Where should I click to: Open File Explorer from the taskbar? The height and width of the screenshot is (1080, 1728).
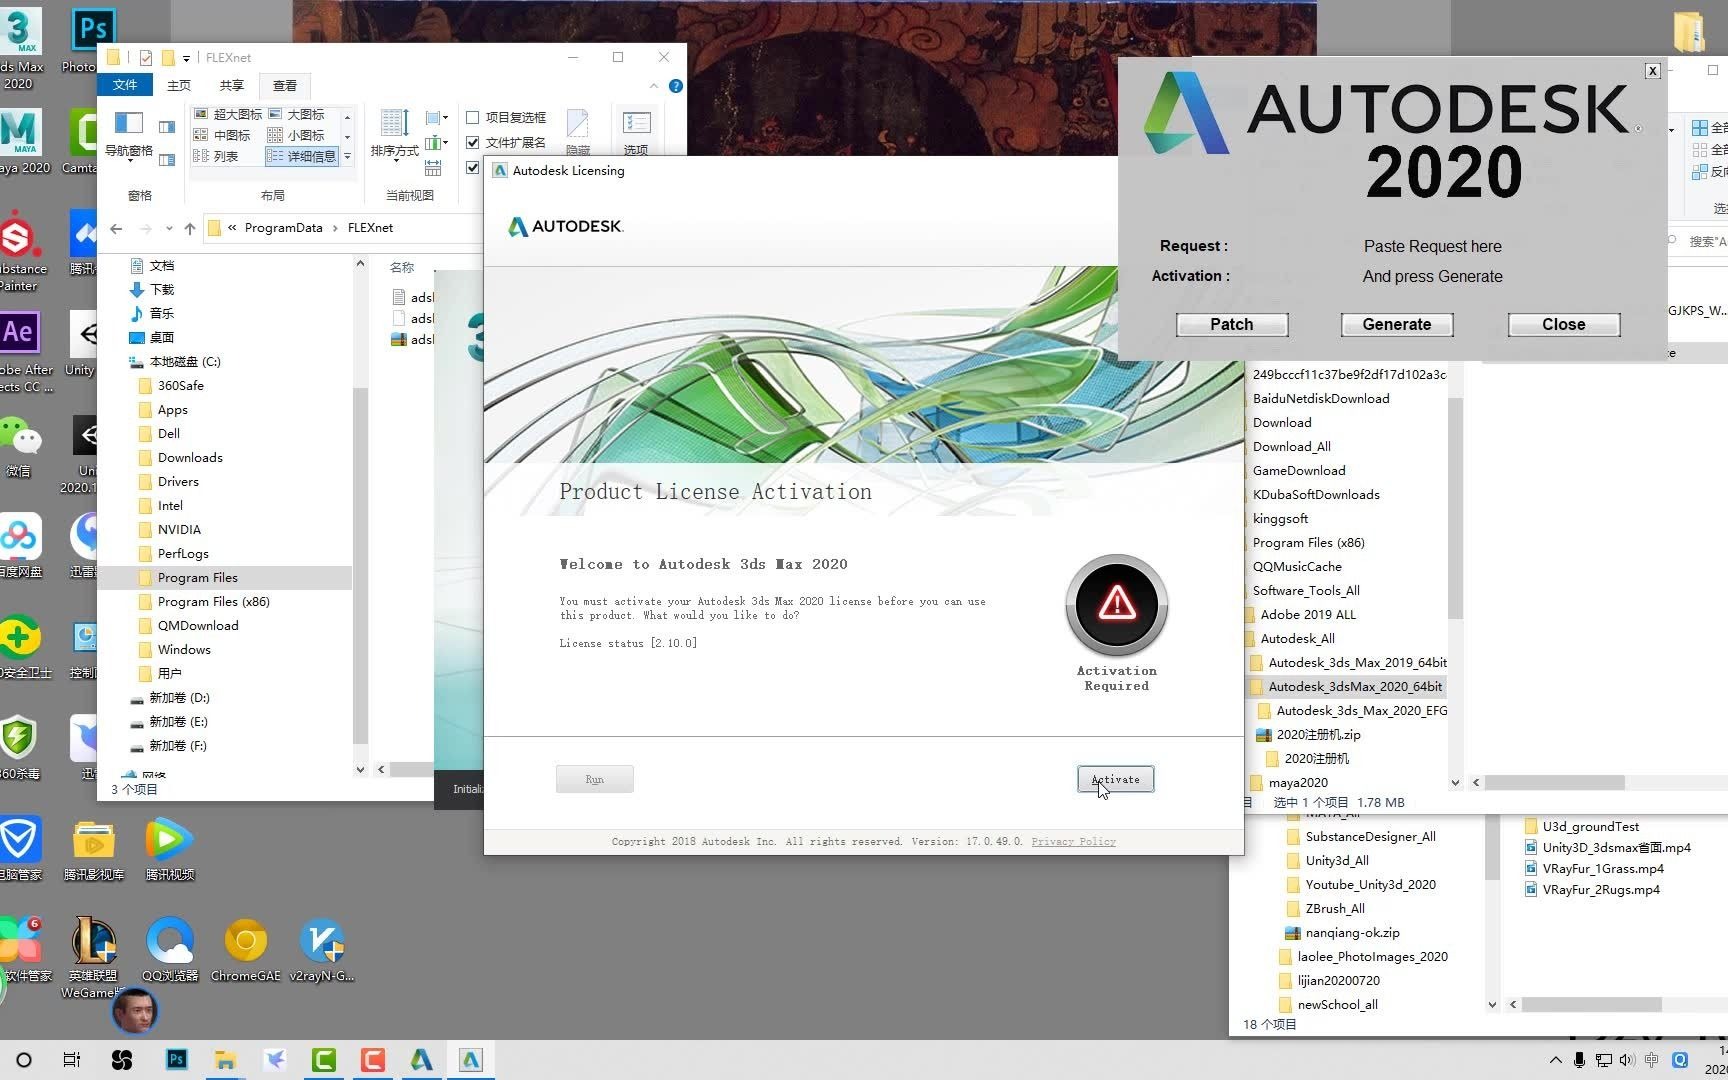pyautogui.click(x=225, y=1059)
